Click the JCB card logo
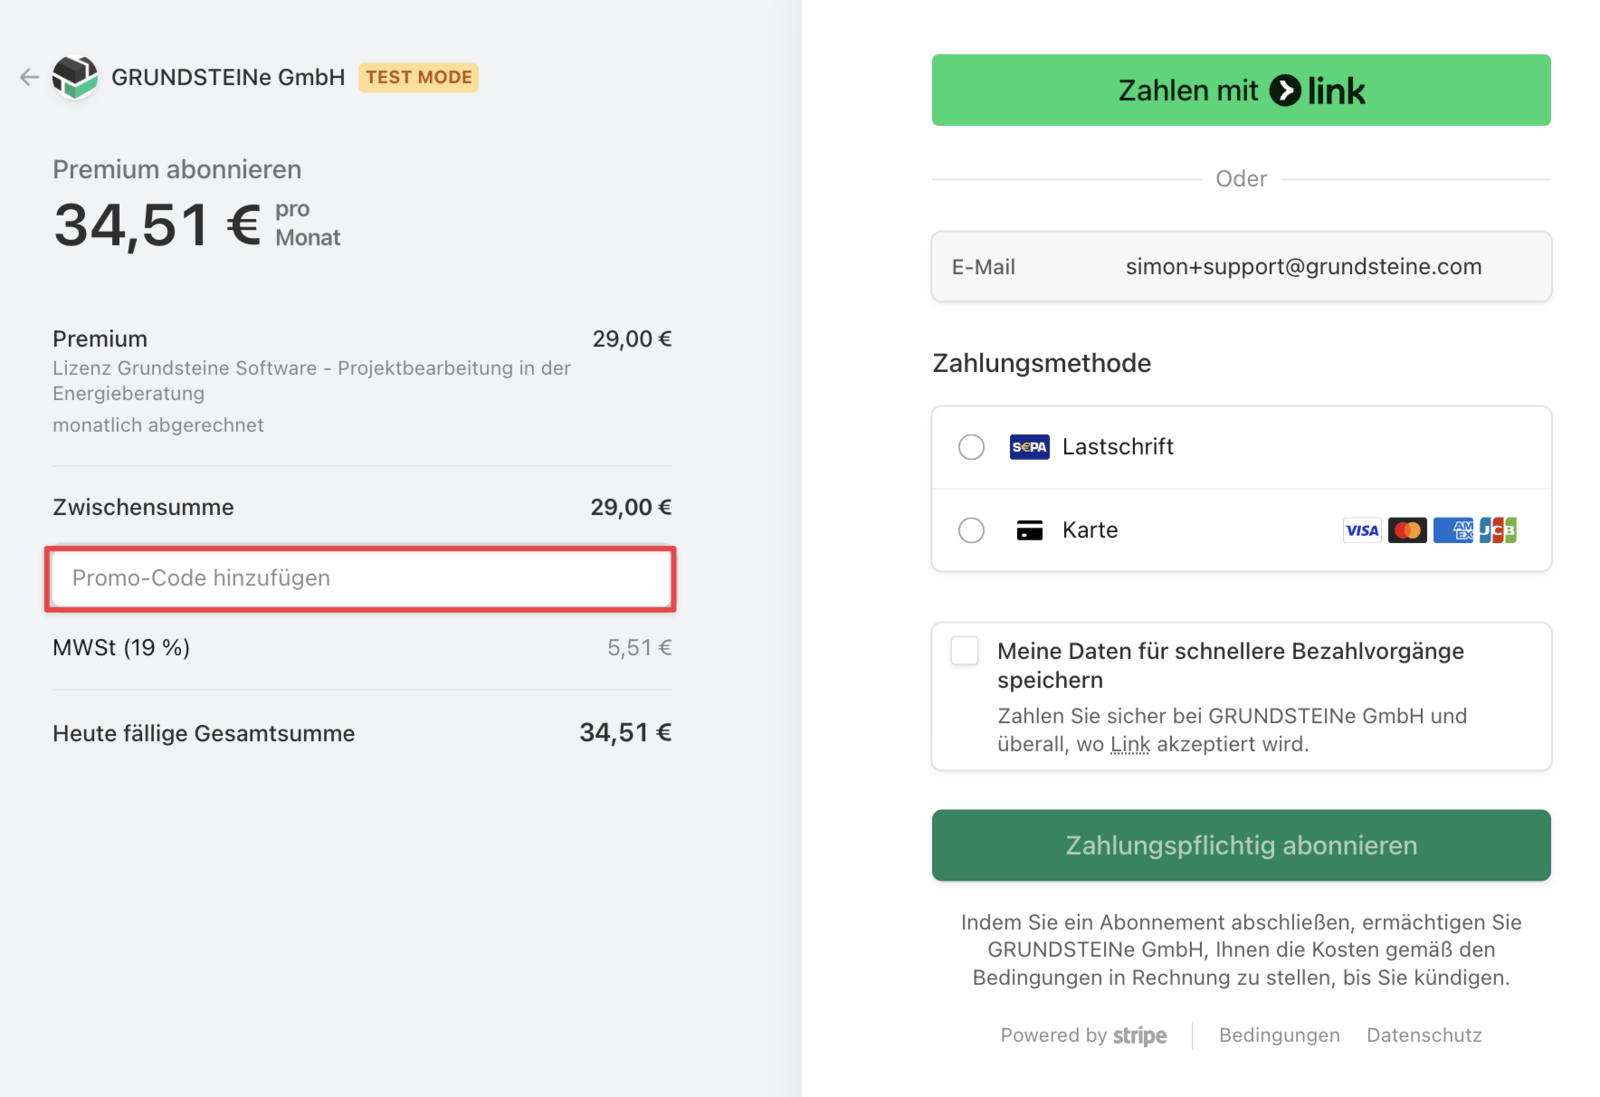This screenshot has width=1600, height=1097. (x=1497, y=530)
